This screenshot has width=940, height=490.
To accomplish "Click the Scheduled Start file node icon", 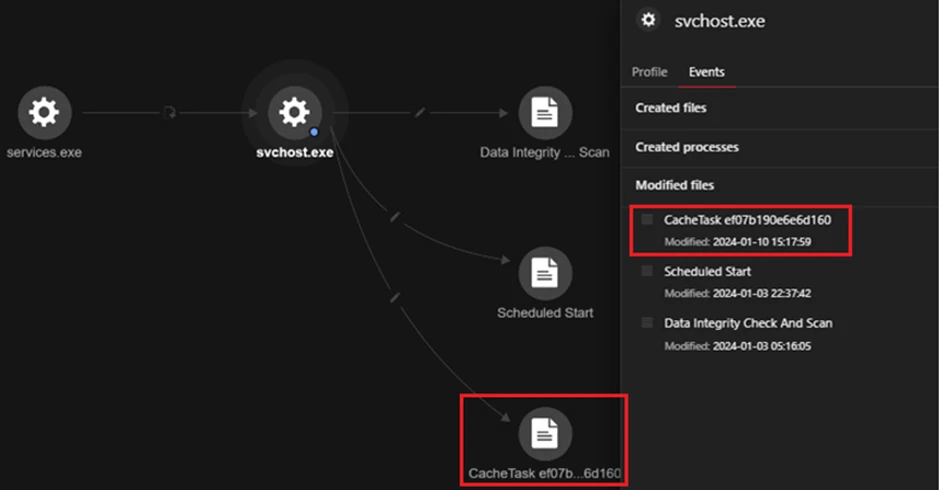I will tap(545, 273).
